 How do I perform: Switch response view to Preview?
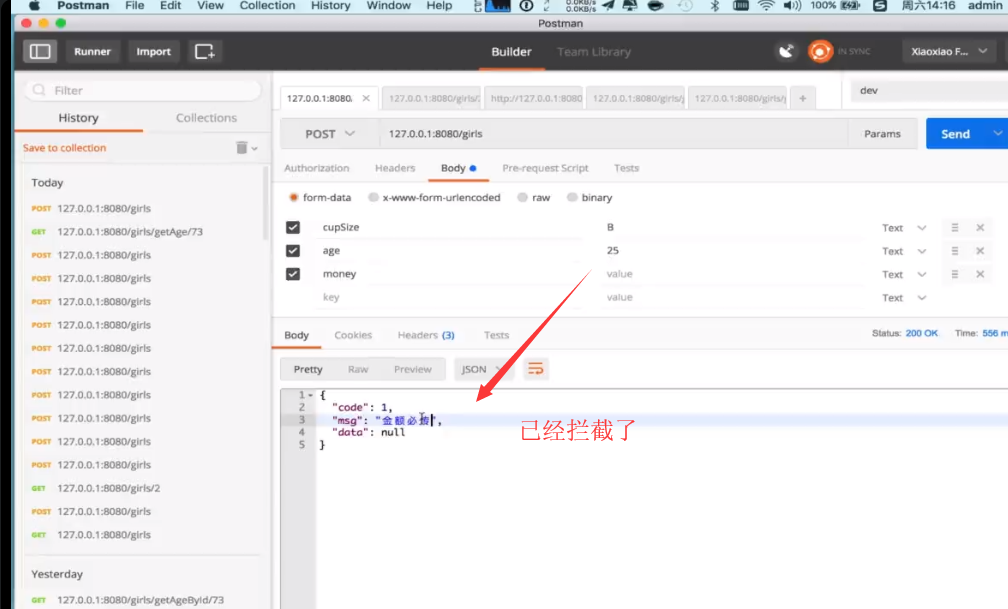(x=413, y=369)
